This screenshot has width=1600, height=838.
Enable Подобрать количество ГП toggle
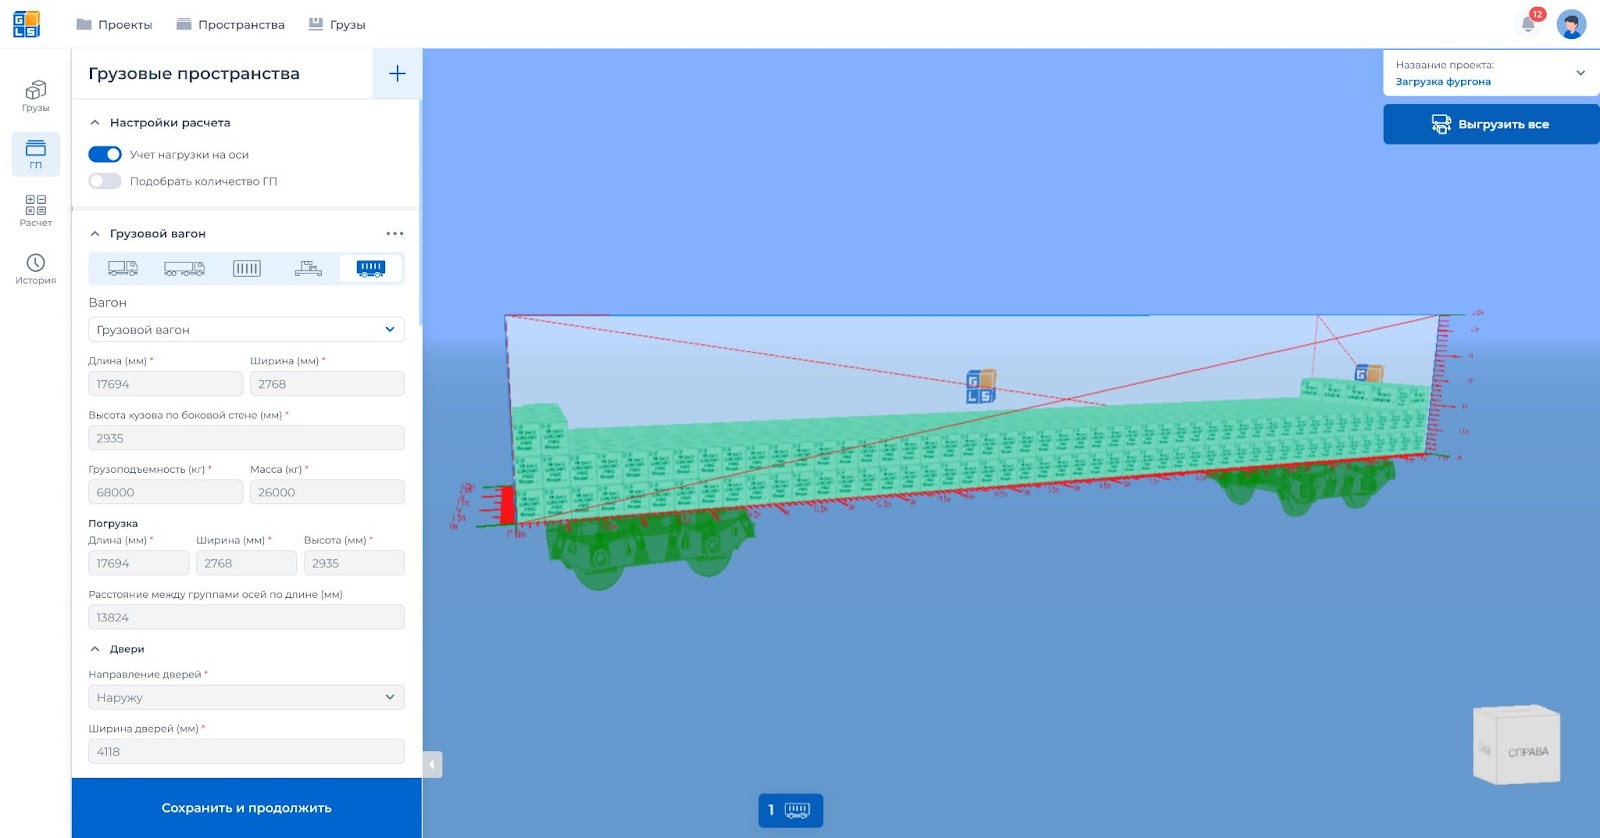click(105, 181)
